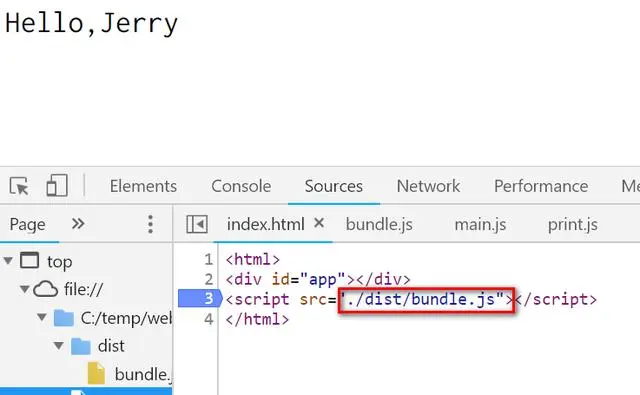Click the C:/temp folder icon
Screen dimensions: 640x395
64,318
